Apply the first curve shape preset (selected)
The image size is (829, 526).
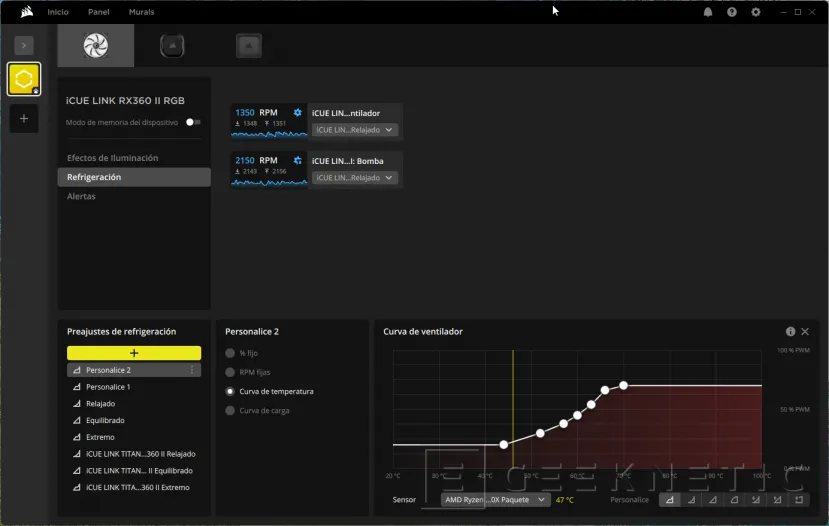669,500
